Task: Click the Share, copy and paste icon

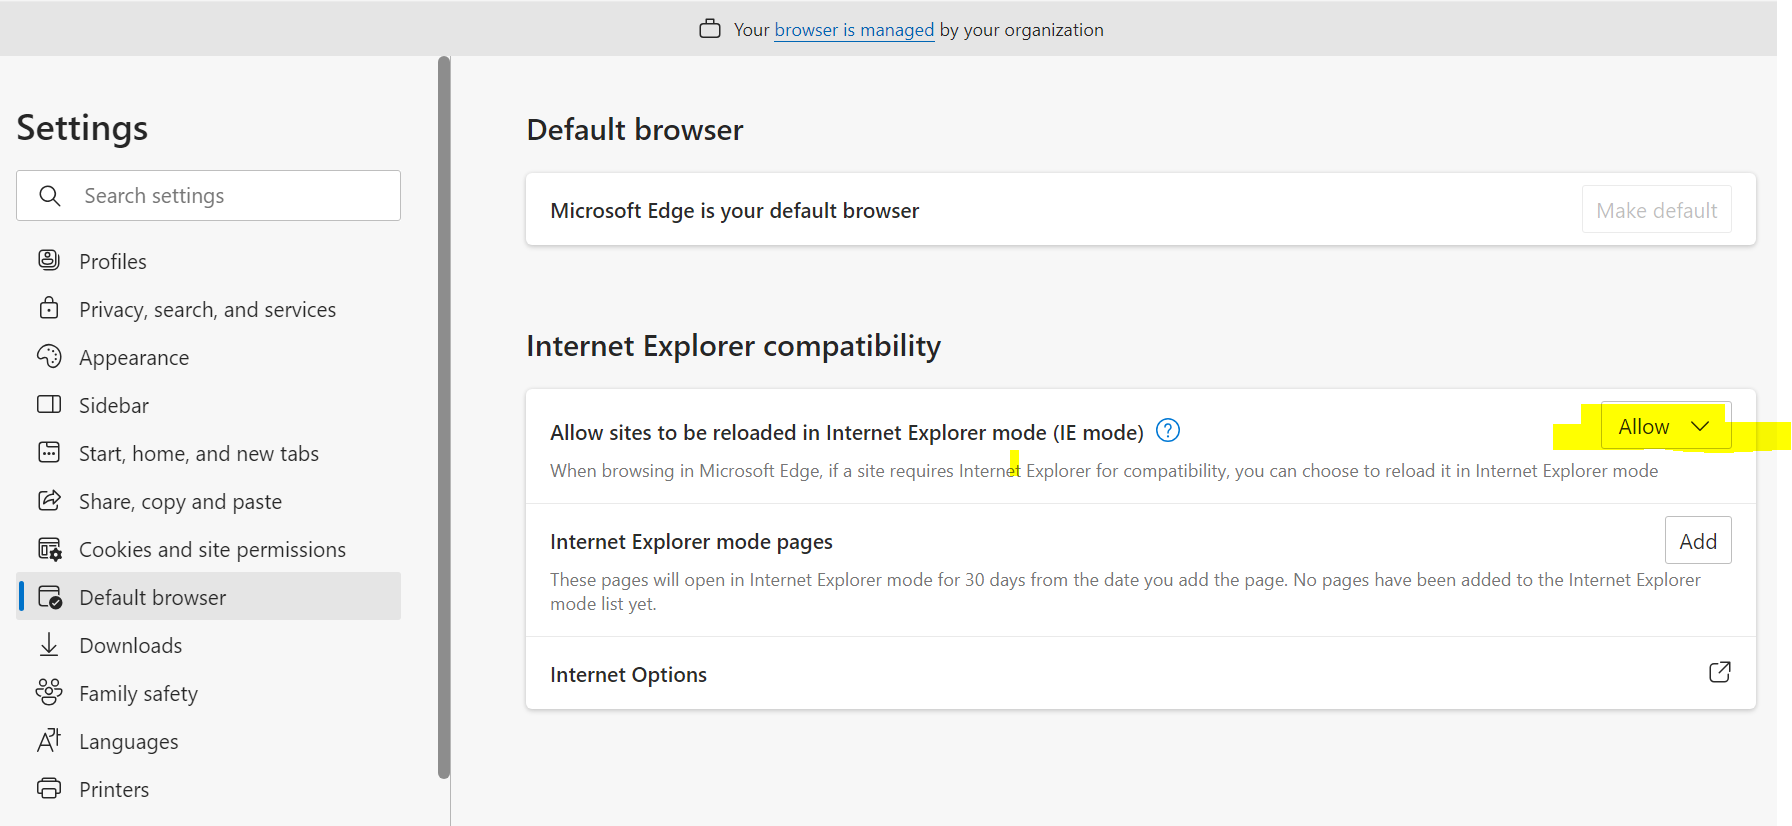Action: click(49, 501)
